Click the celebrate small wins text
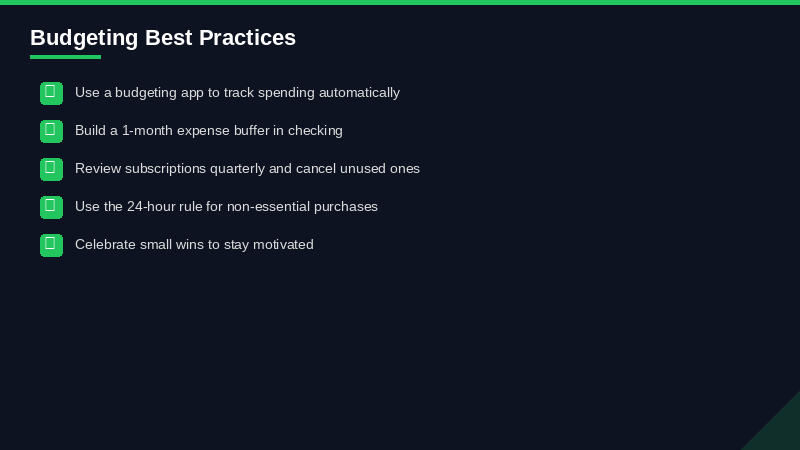 coord(194,245)
